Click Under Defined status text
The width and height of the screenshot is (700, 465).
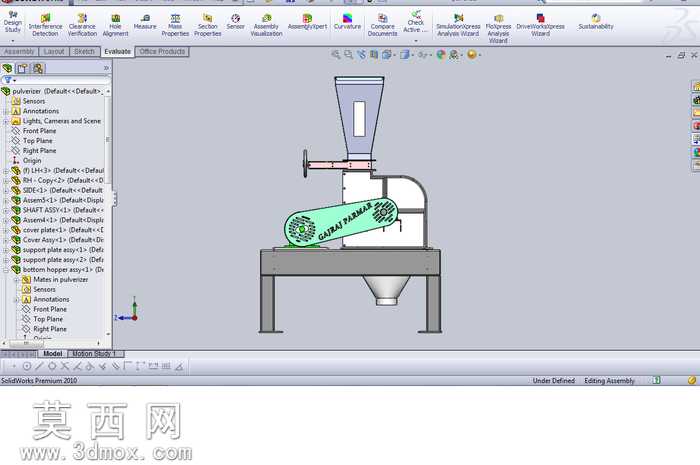coord(554,381)
